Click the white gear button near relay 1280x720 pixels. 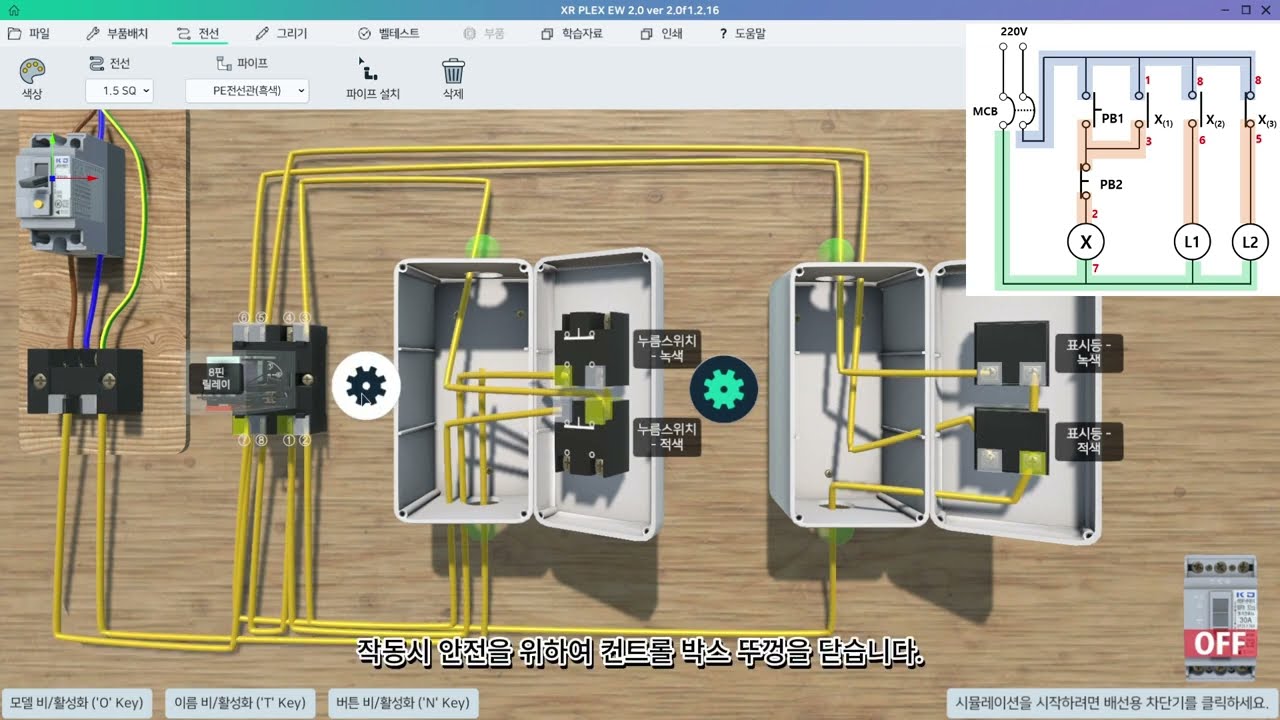[366, 386]
